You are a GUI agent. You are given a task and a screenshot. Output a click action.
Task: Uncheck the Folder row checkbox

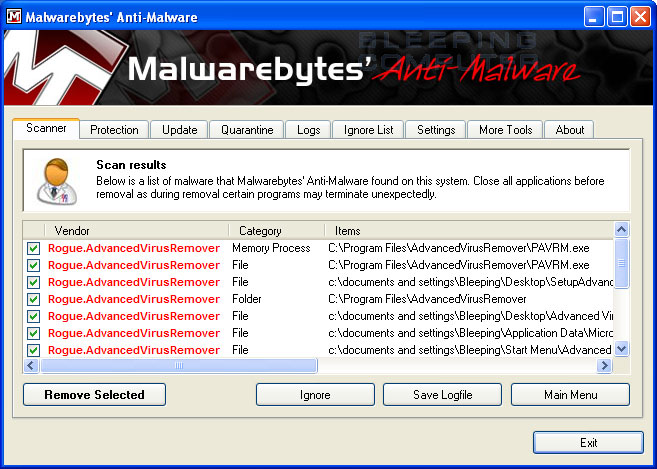pos(34,299)
